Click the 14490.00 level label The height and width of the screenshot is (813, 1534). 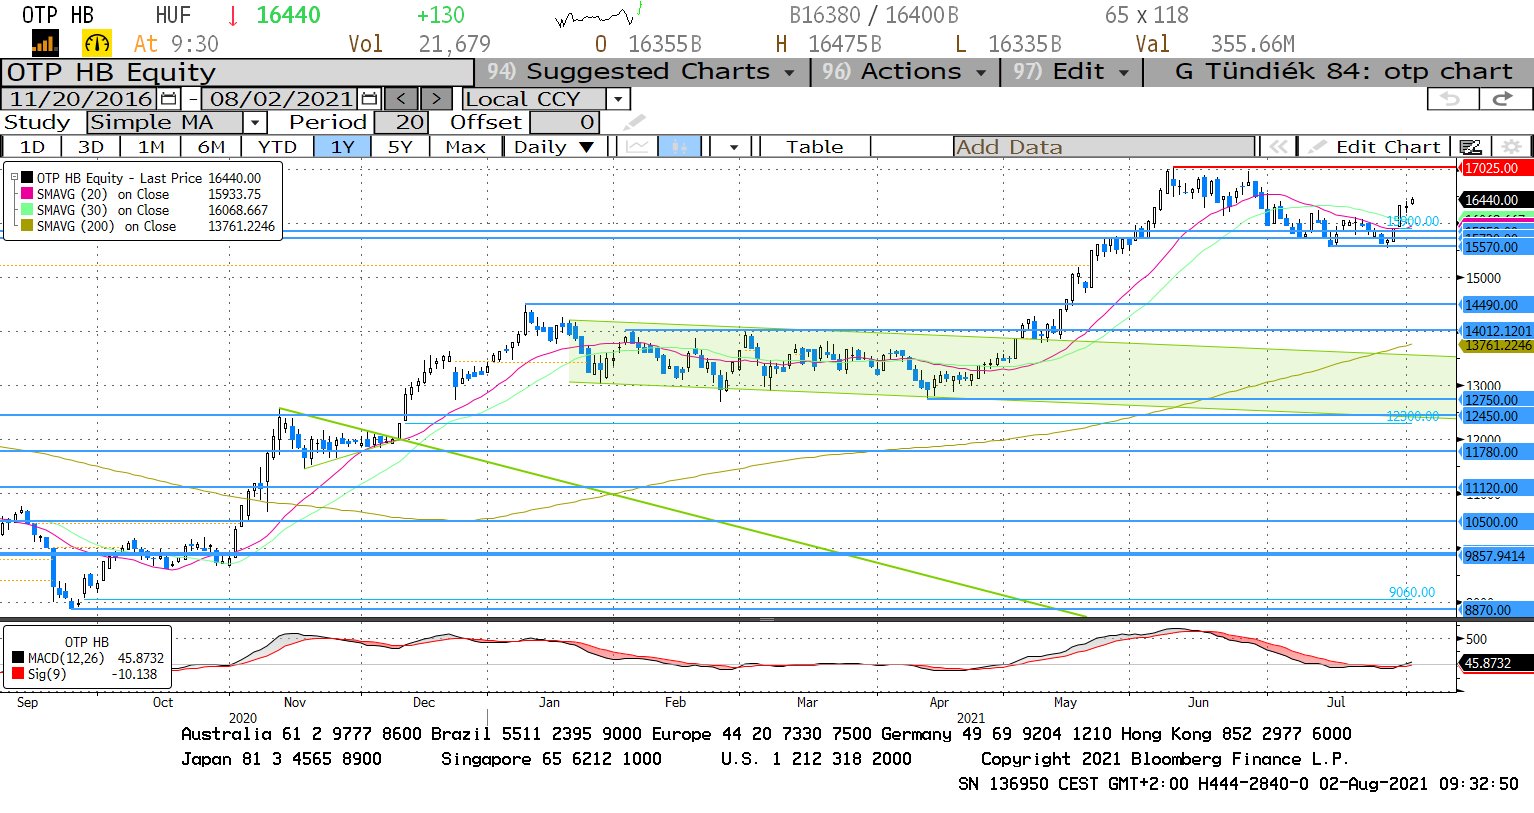pos(1495,305)
